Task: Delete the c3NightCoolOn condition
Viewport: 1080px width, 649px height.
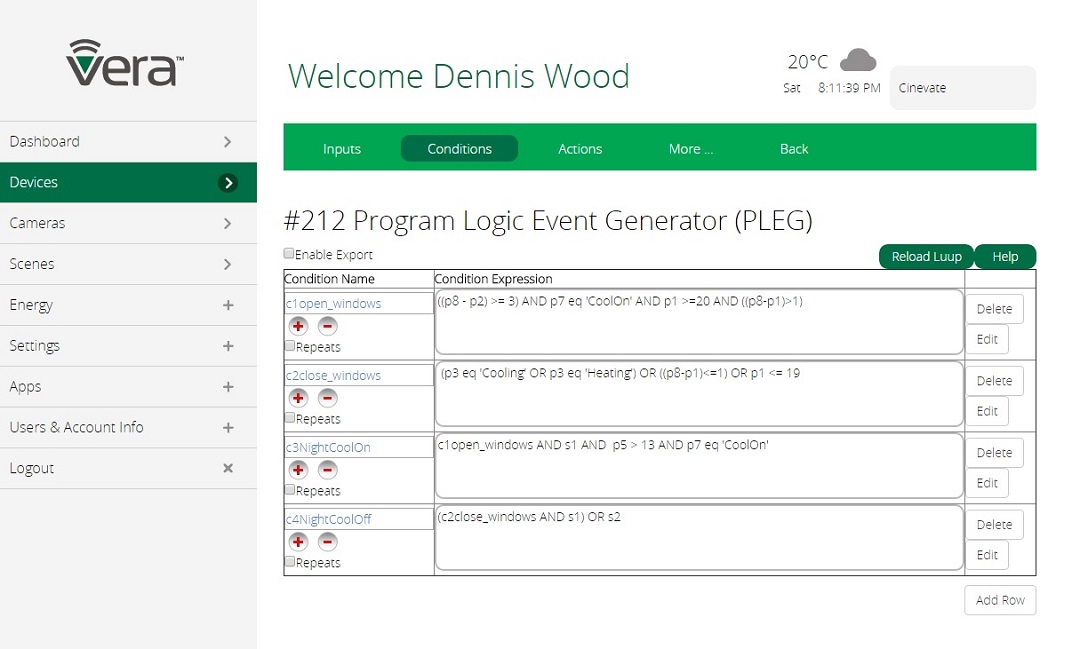Action: [994, 453]
